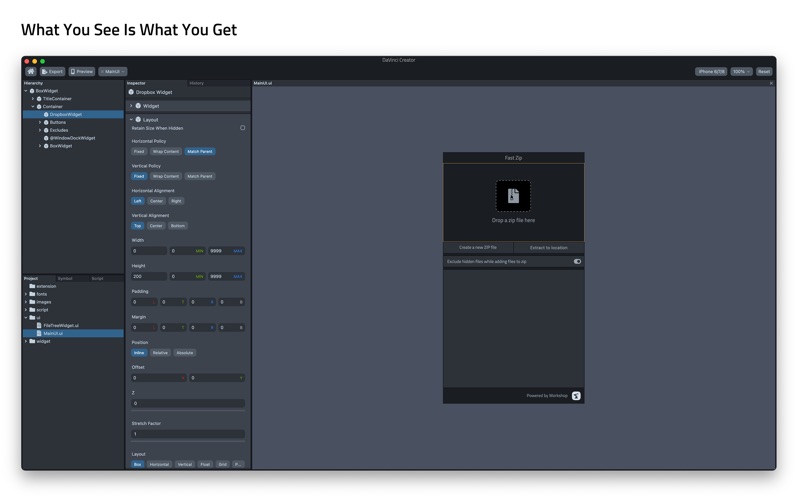Collapse the Layout section in Inspector
800x500 pixels.
(131, 120)
